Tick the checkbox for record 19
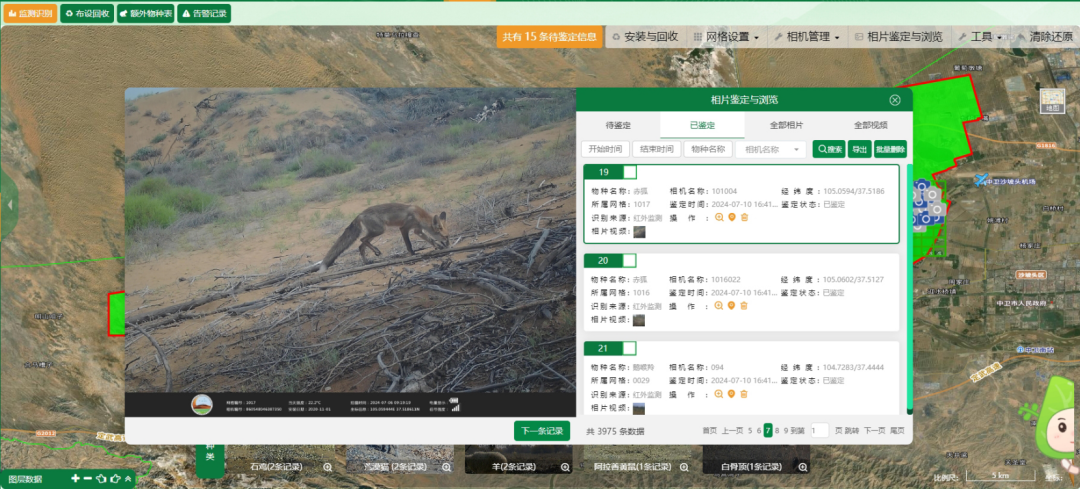This screenshot has height=489, width=1080. 630,172
